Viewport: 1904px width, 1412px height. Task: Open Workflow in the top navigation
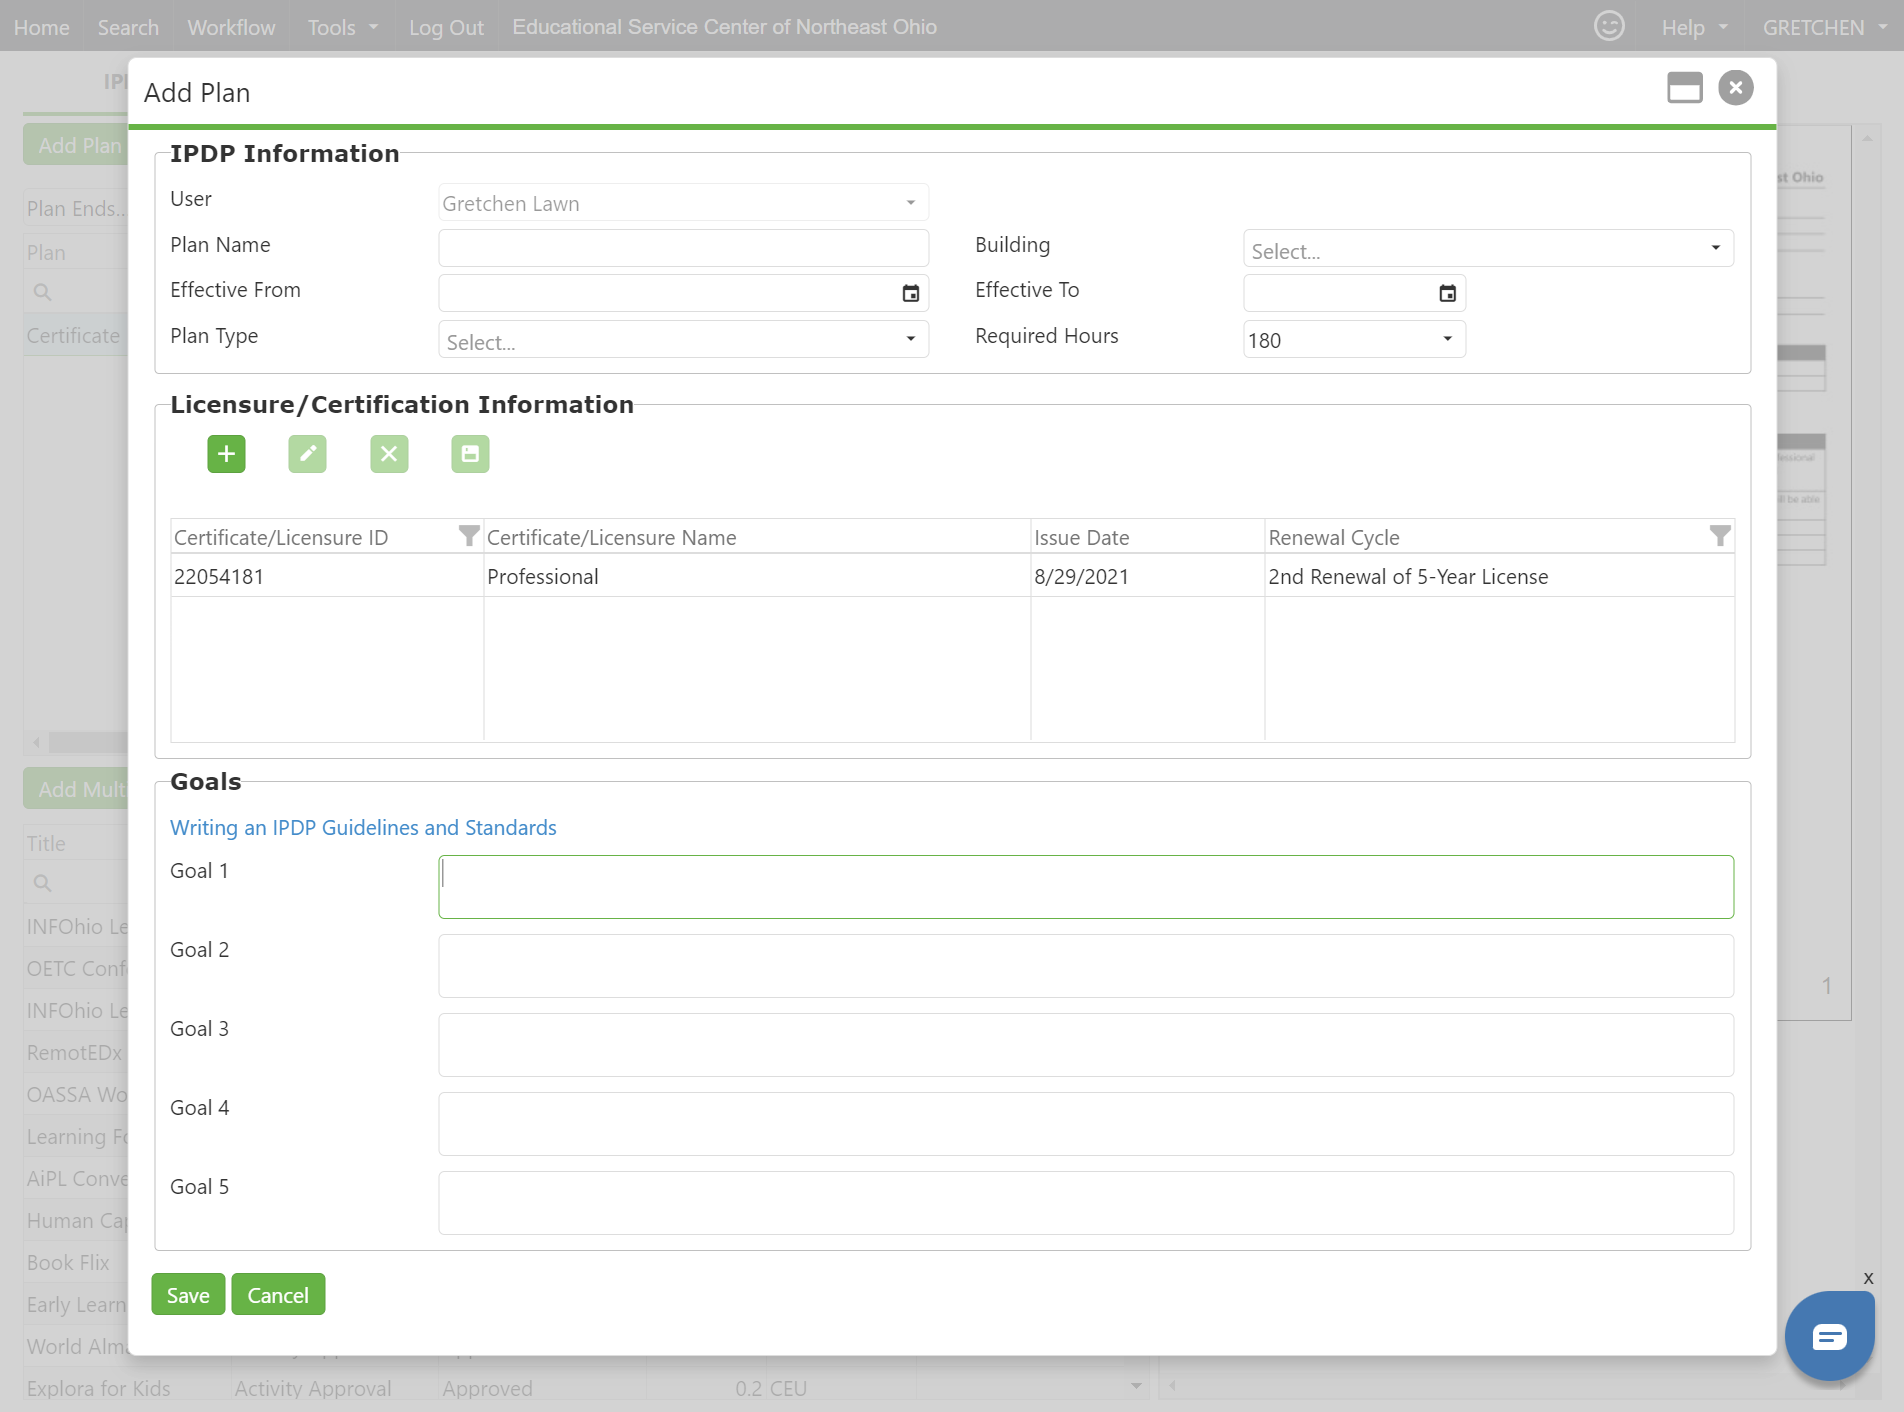point(231,27)
